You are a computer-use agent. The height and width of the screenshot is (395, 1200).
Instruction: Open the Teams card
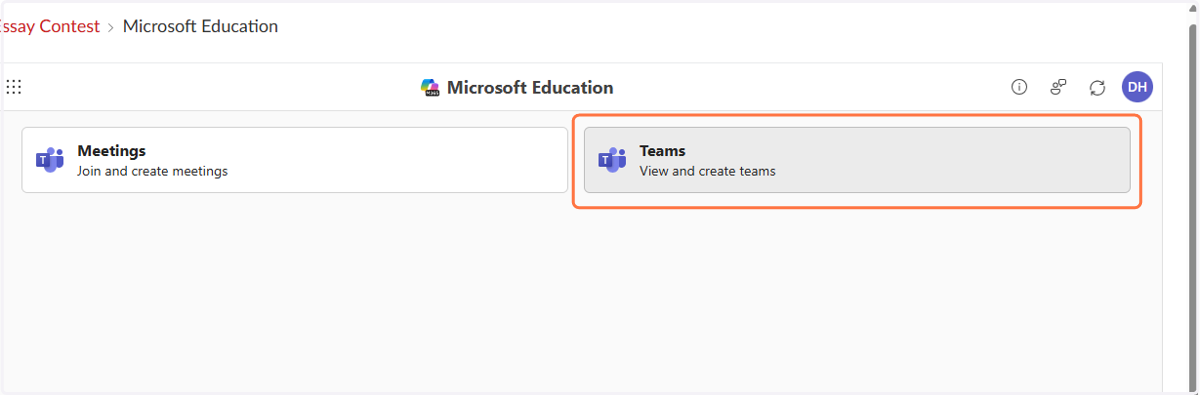tap(857, 159)
